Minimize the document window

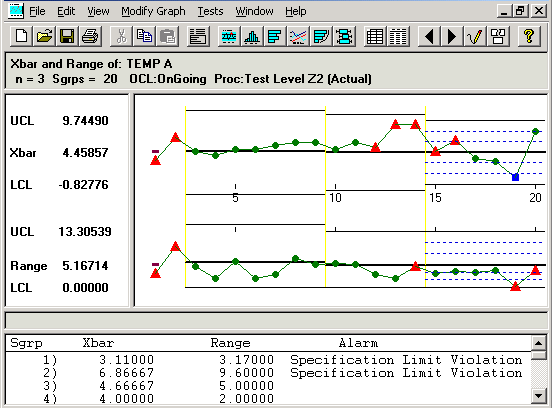coord(504,11)
